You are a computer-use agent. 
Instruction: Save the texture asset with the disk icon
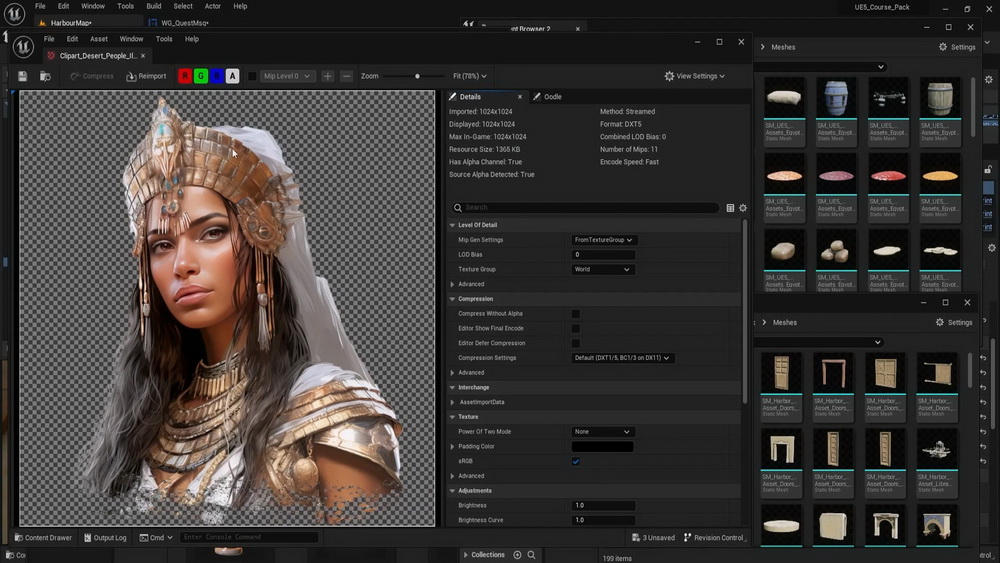click(22, 76)
